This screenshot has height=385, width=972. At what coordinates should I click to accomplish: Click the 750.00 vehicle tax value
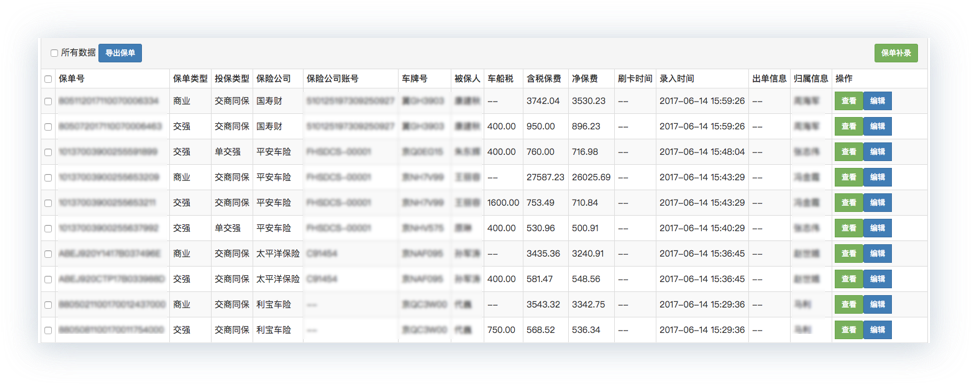pyautogui.click(x=501, y=330)
